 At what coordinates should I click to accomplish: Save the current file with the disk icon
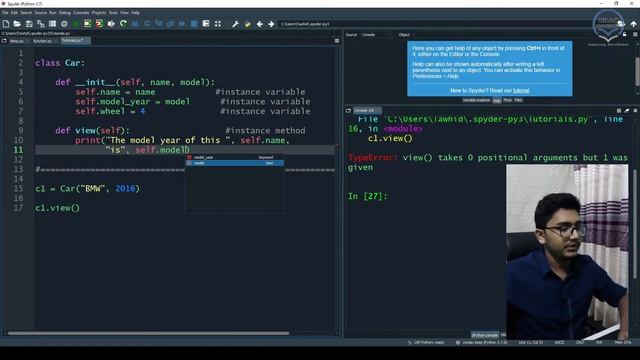[x=29, y=24]
